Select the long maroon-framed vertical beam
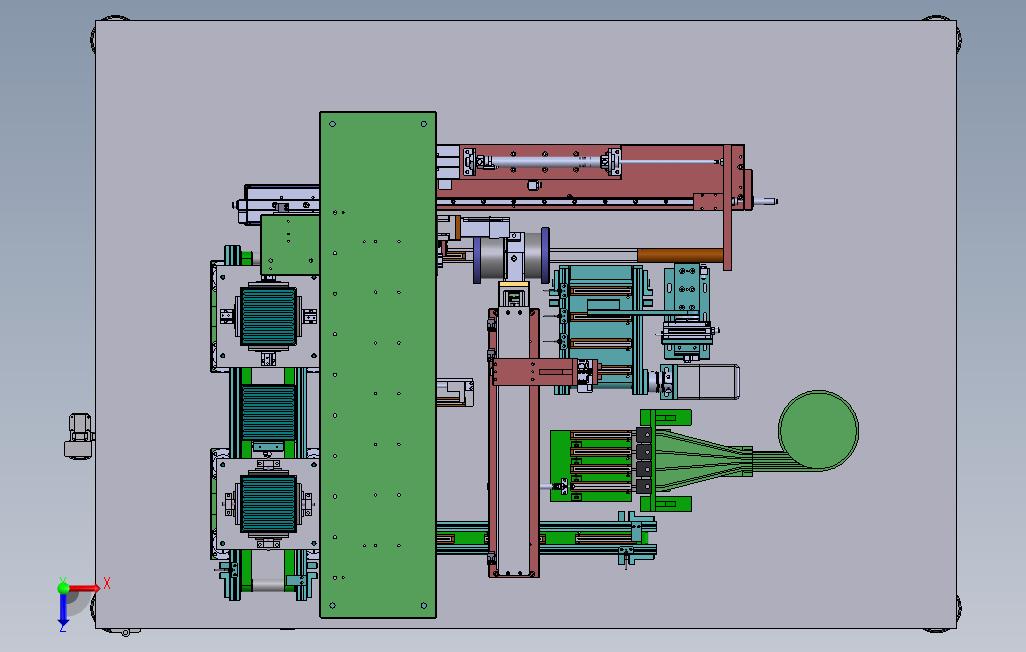Image resolution: width=1026 pixels, height=652 pixels. pos(514,443)
